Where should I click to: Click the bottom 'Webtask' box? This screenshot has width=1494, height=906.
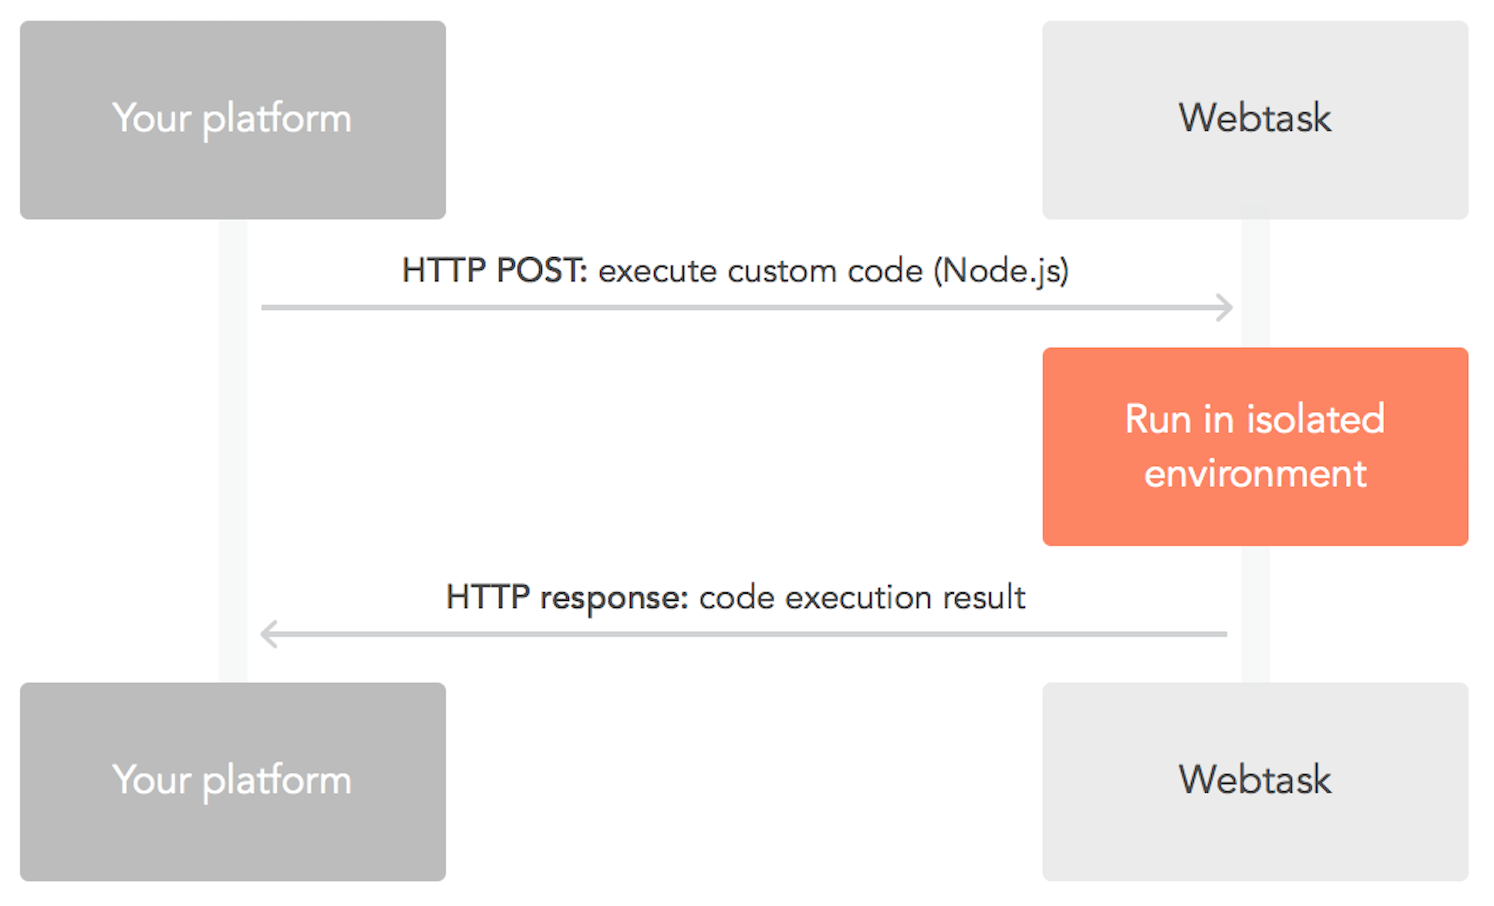(x=1255, y=781)
